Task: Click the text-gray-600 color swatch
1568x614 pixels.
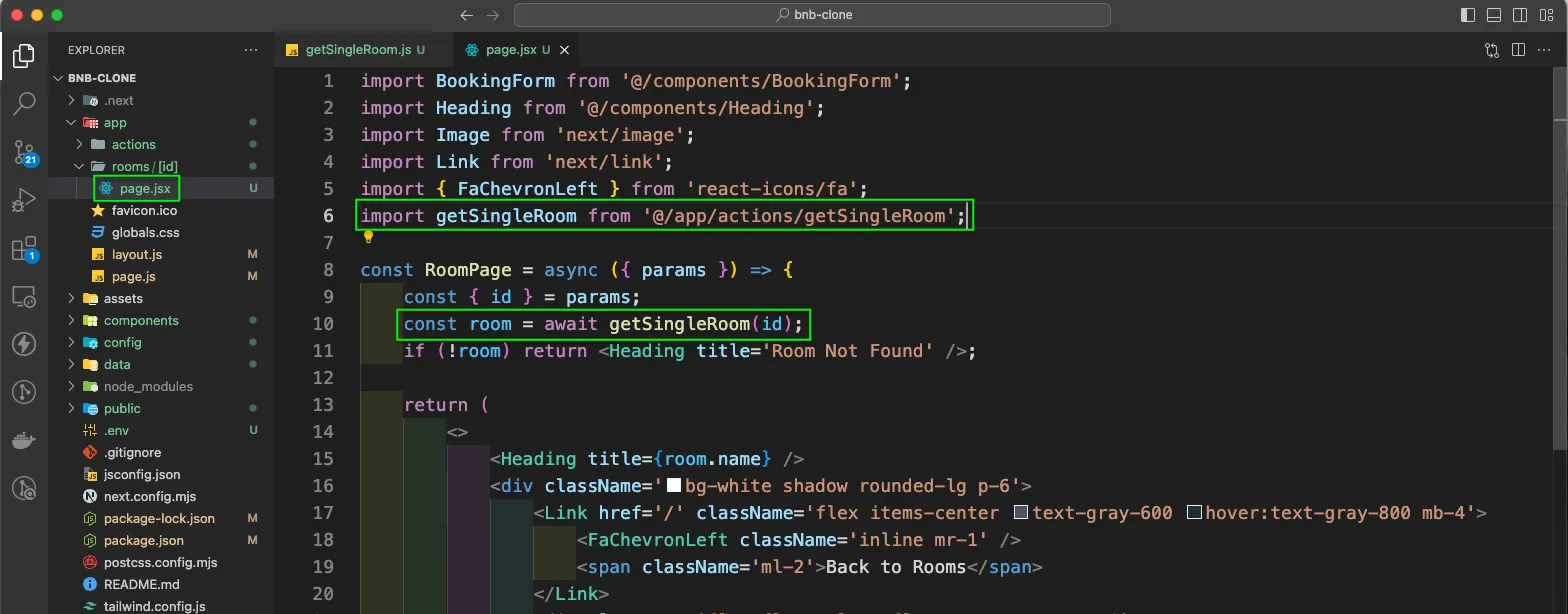Action: point(1021,513)
